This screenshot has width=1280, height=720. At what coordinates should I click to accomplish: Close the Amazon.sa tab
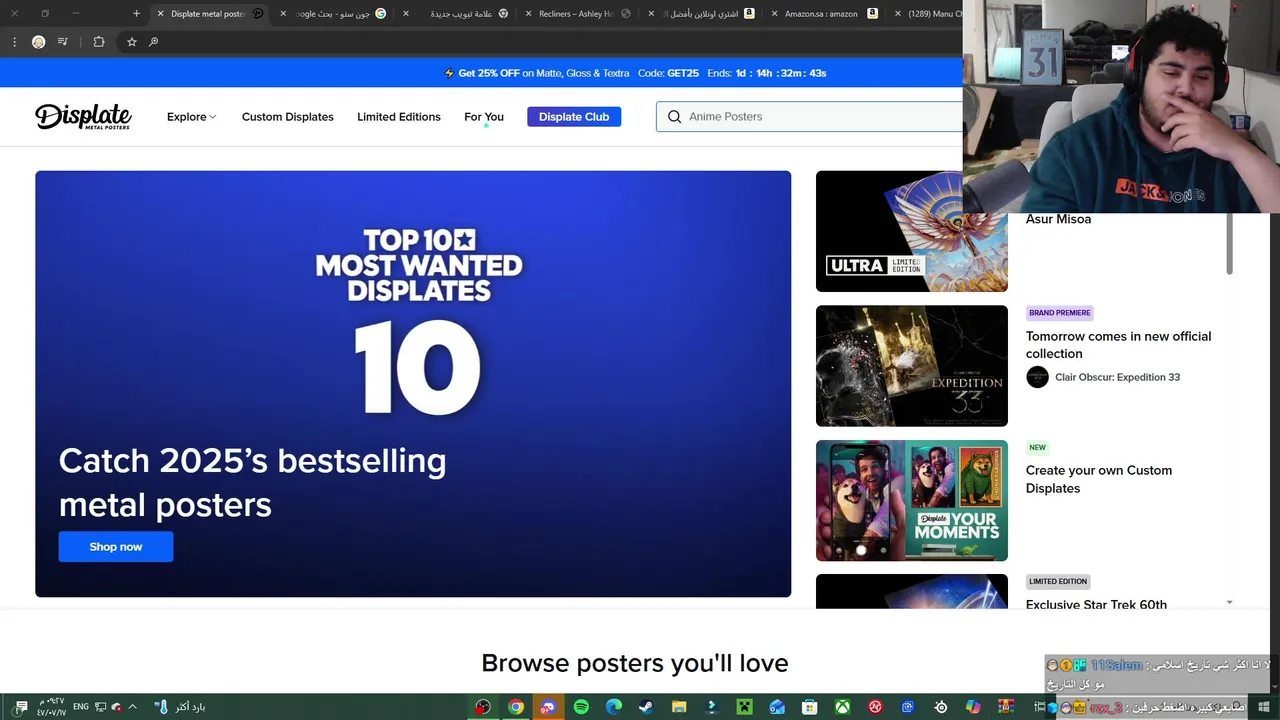click(774, 14)
